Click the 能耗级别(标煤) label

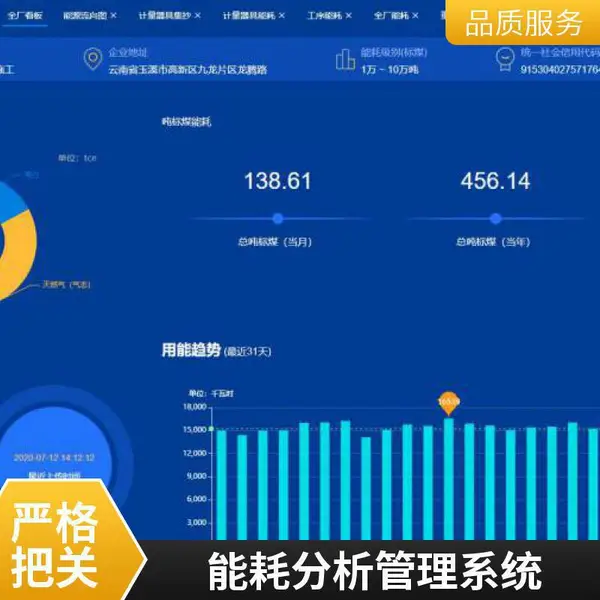pos(394,52)
